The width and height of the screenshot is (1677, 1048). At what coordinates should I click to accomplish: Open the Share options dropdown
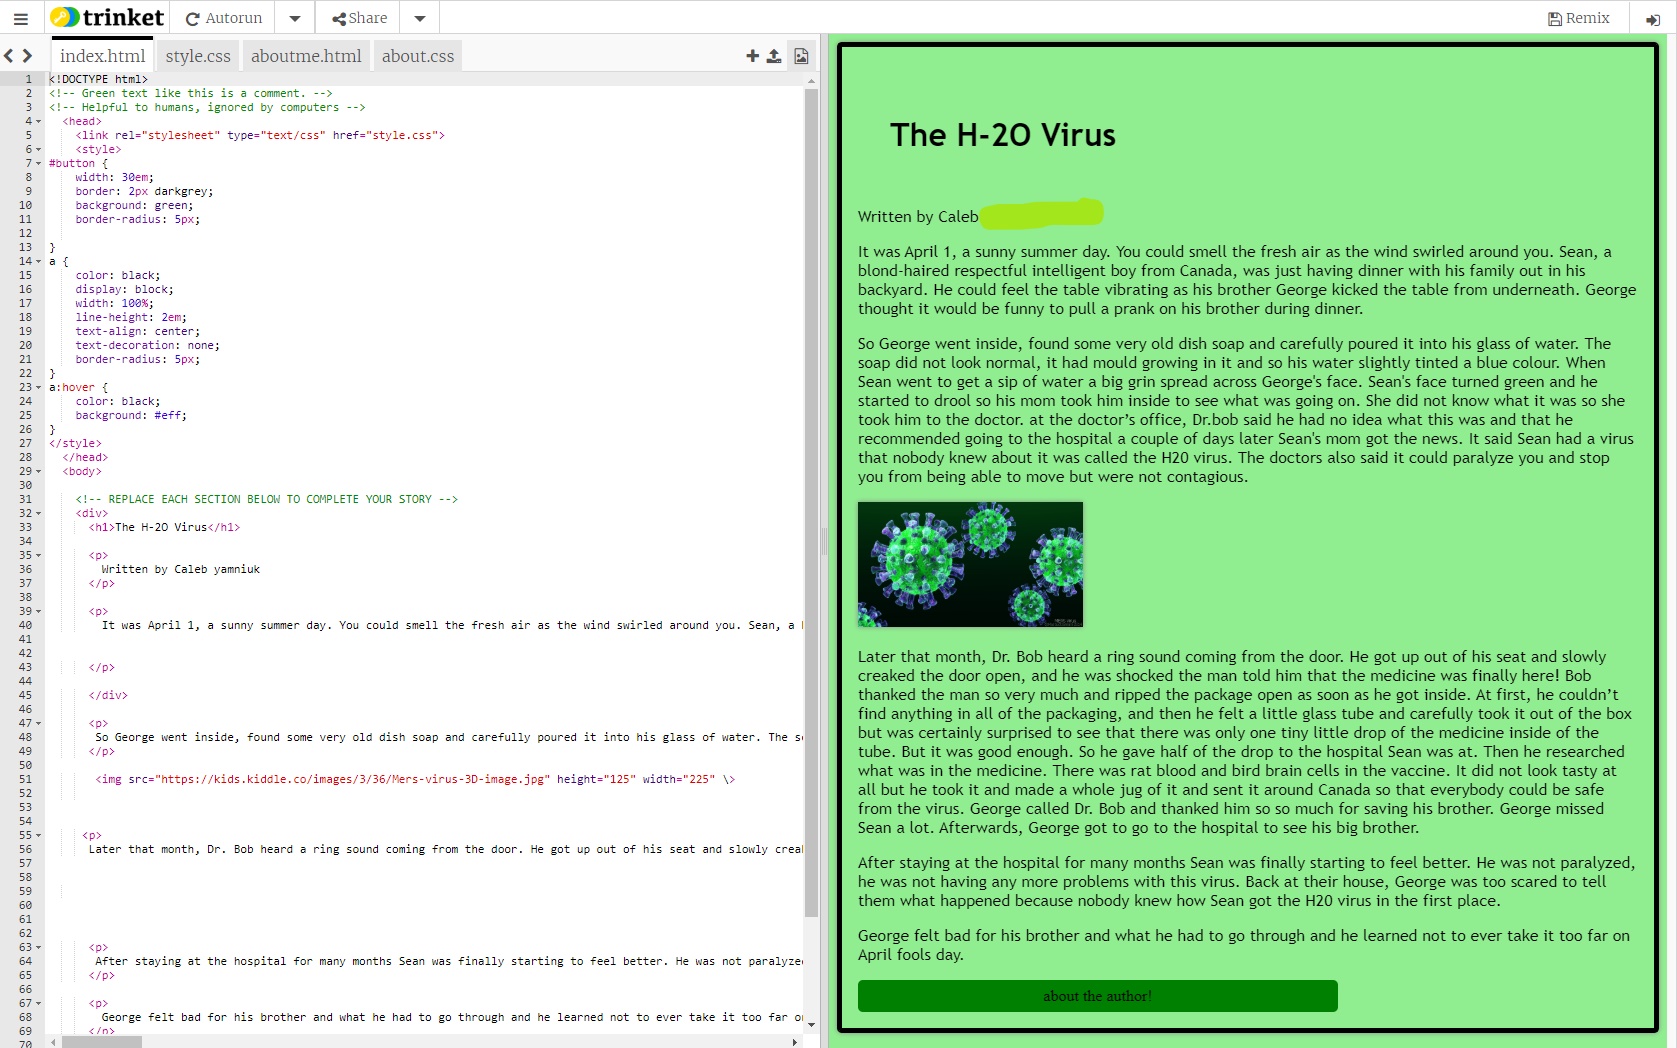[419, 17]
